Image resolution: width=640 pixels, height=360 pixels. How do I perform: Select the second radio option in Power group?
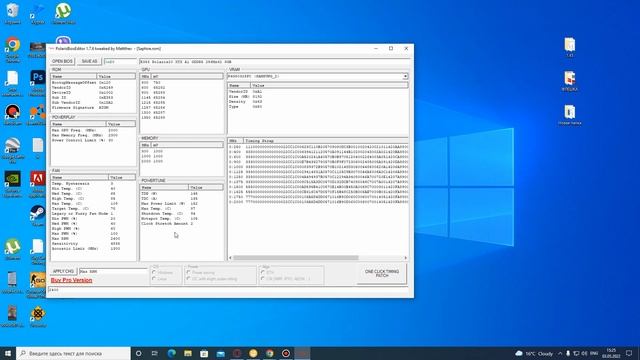[x=189, y=278]
